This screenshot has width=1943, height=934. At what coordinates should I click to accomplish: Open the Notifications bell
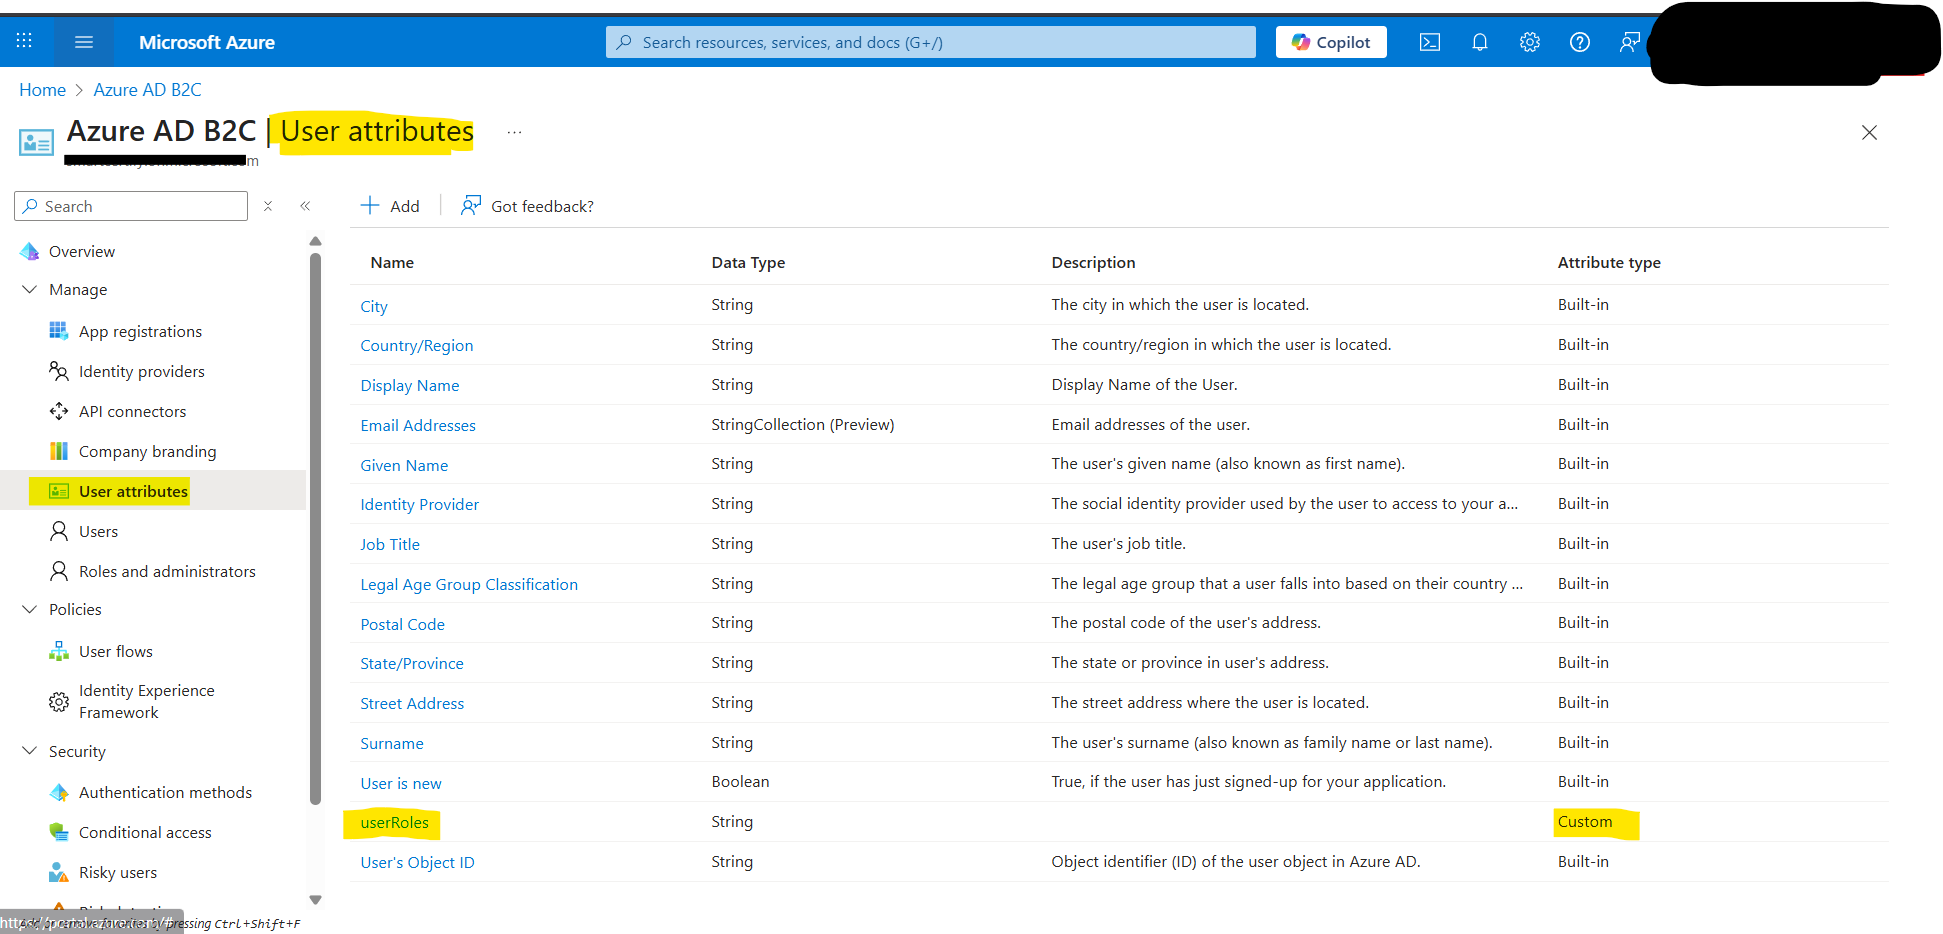pyautogui.click(x=1480, y=41)
